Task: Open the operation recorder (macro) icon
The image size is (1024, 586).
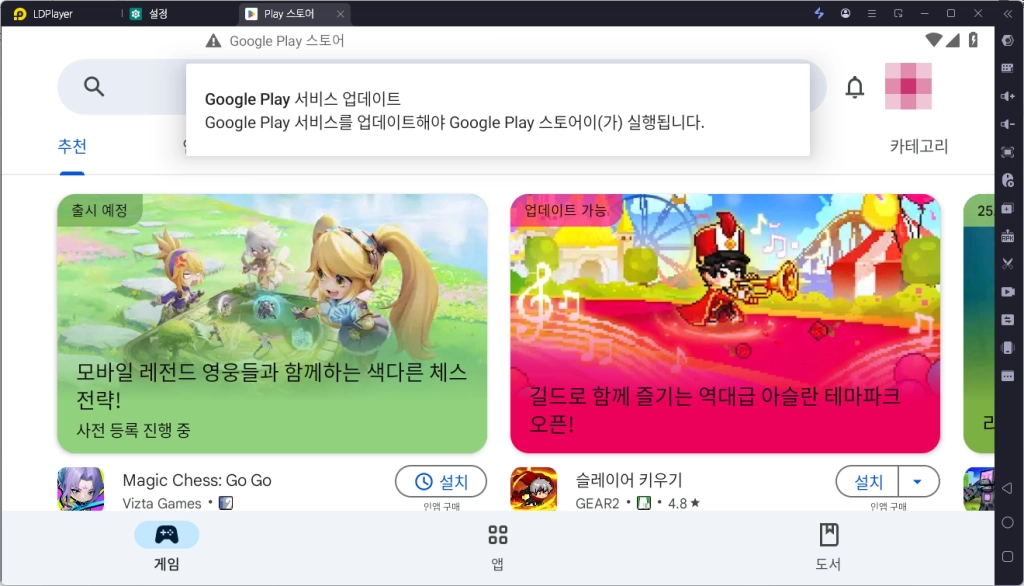Action: coord(1008,180)
